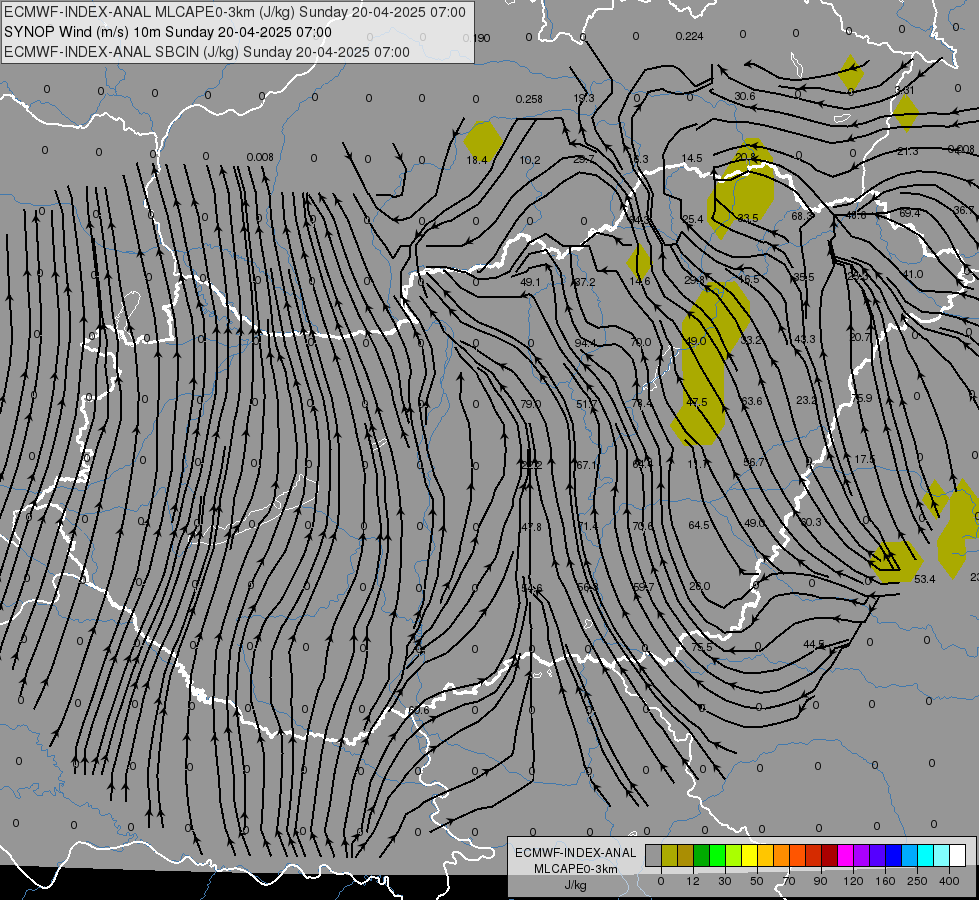Select the pure blue legend swatch
The image size is (979, 900).
point(893,855)
